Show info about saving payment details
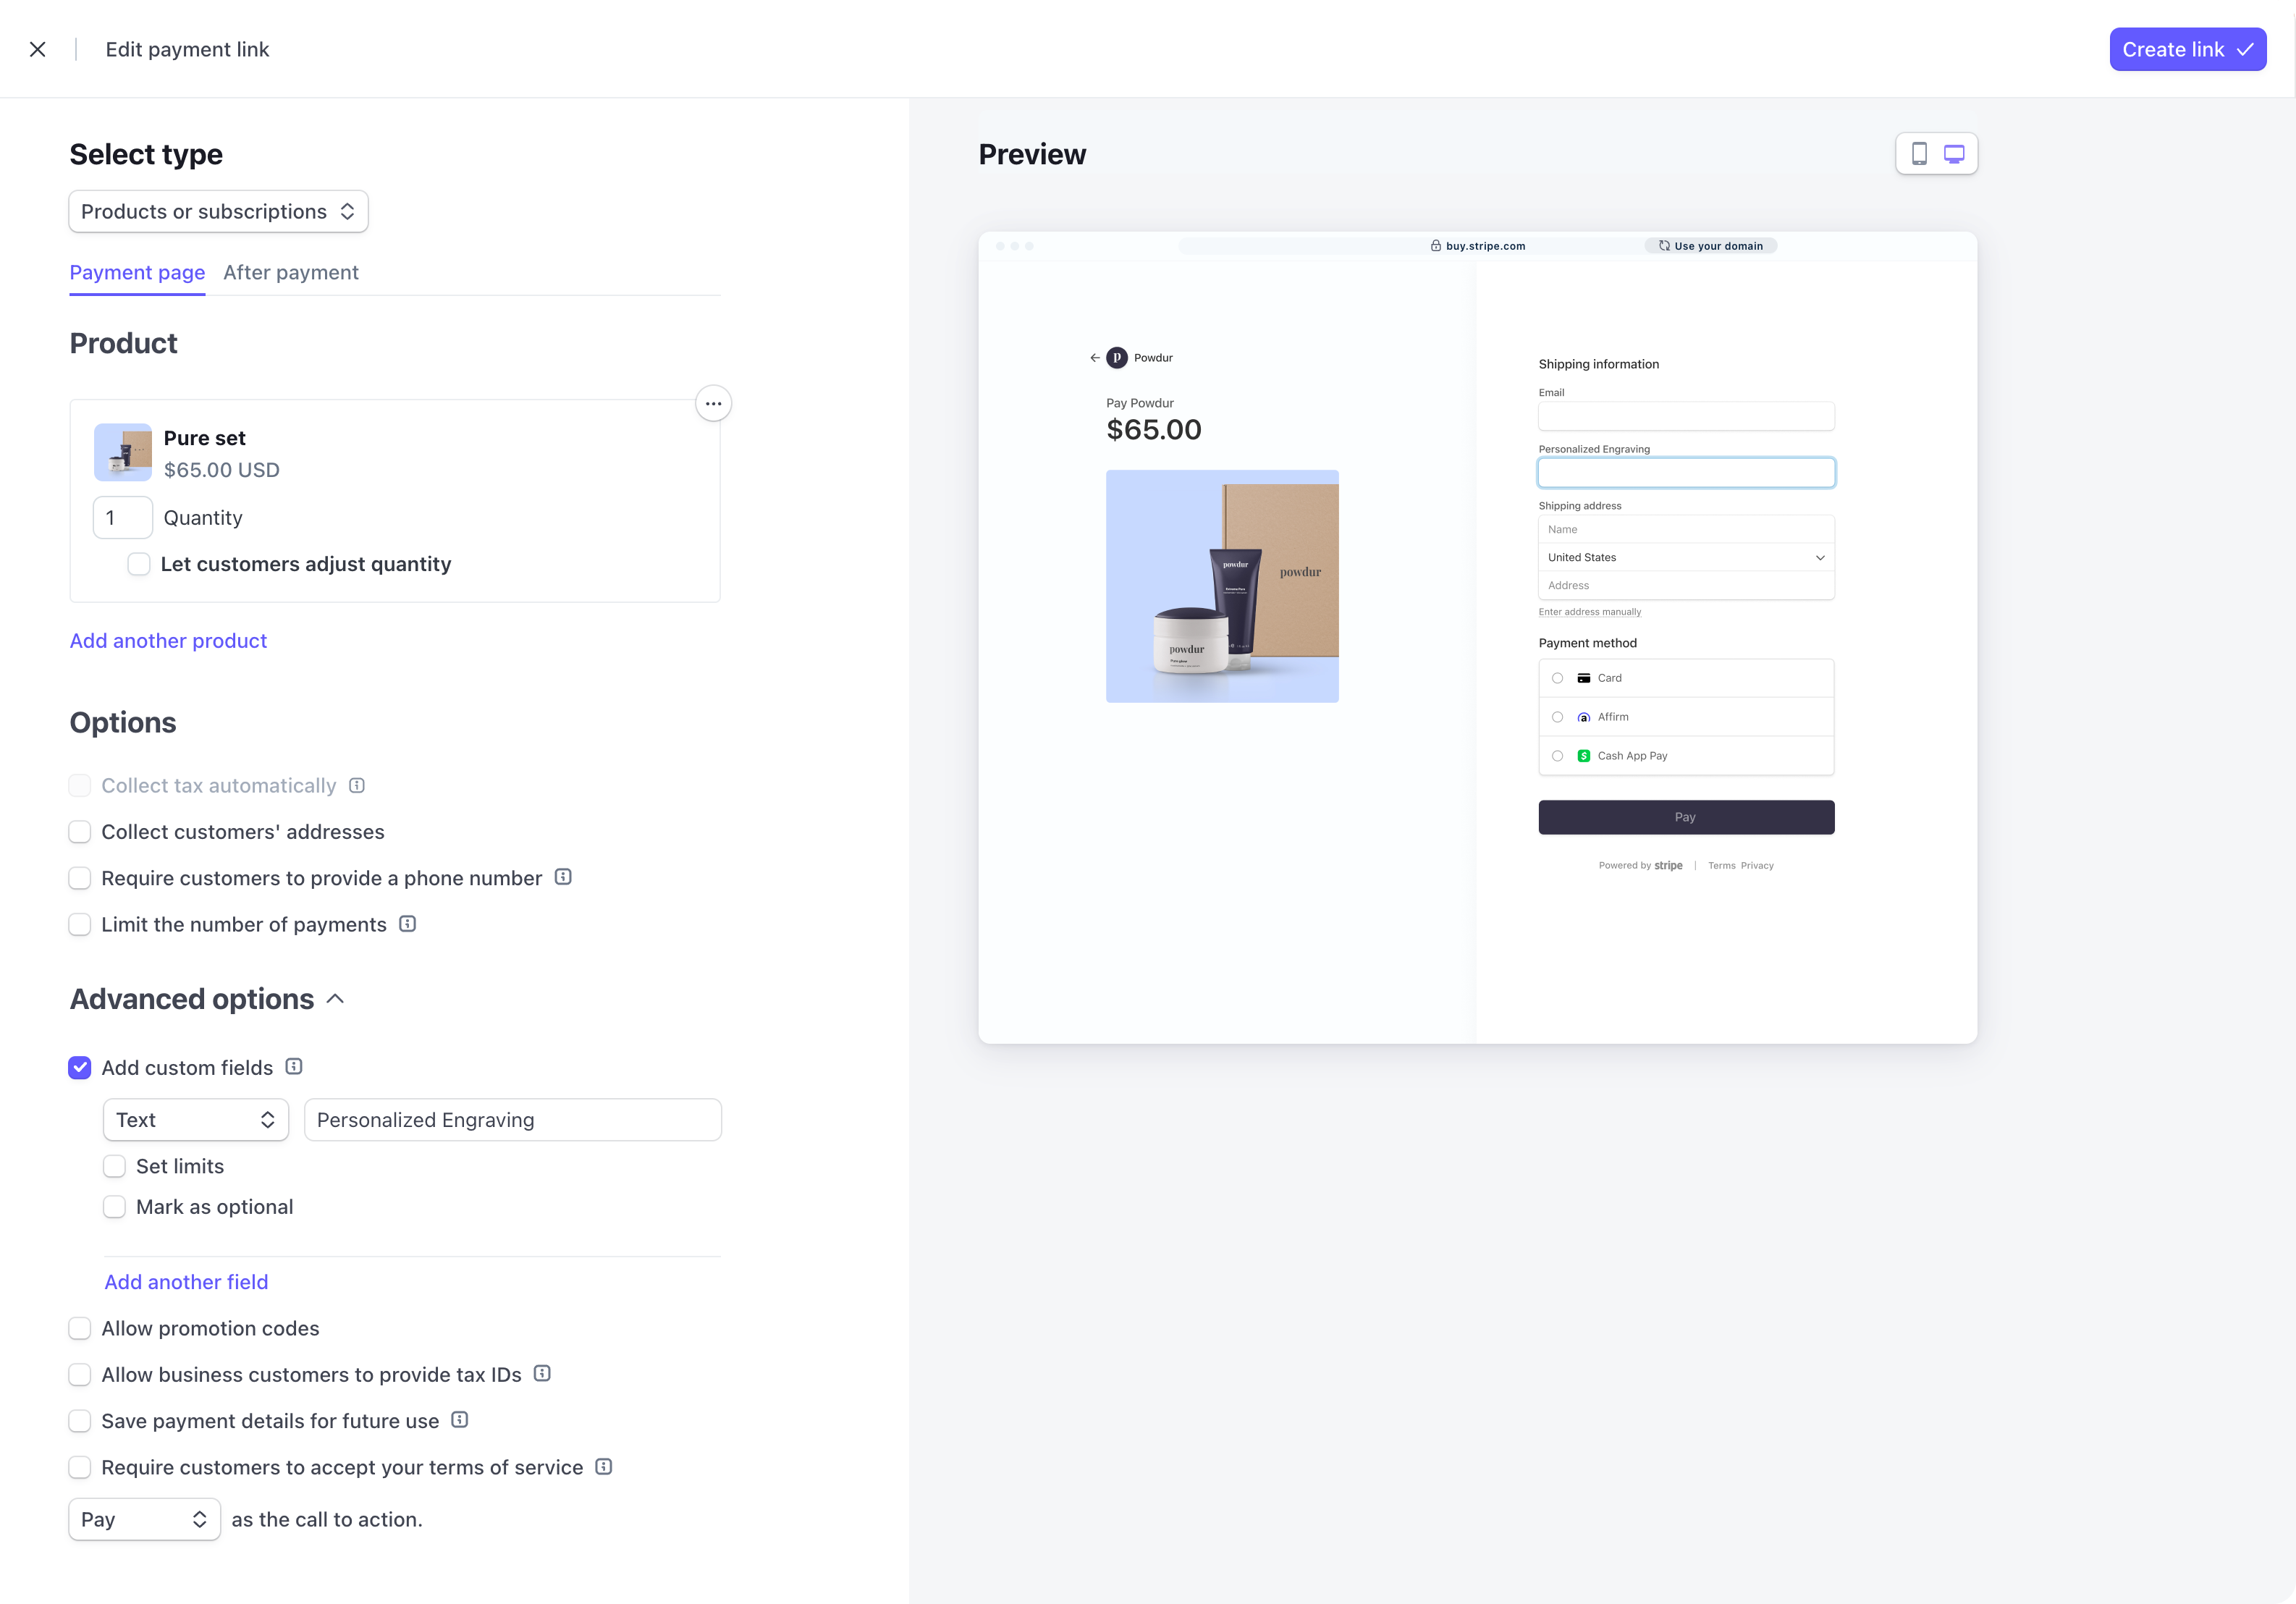2296x1604 pixels. pos(460,1420)
